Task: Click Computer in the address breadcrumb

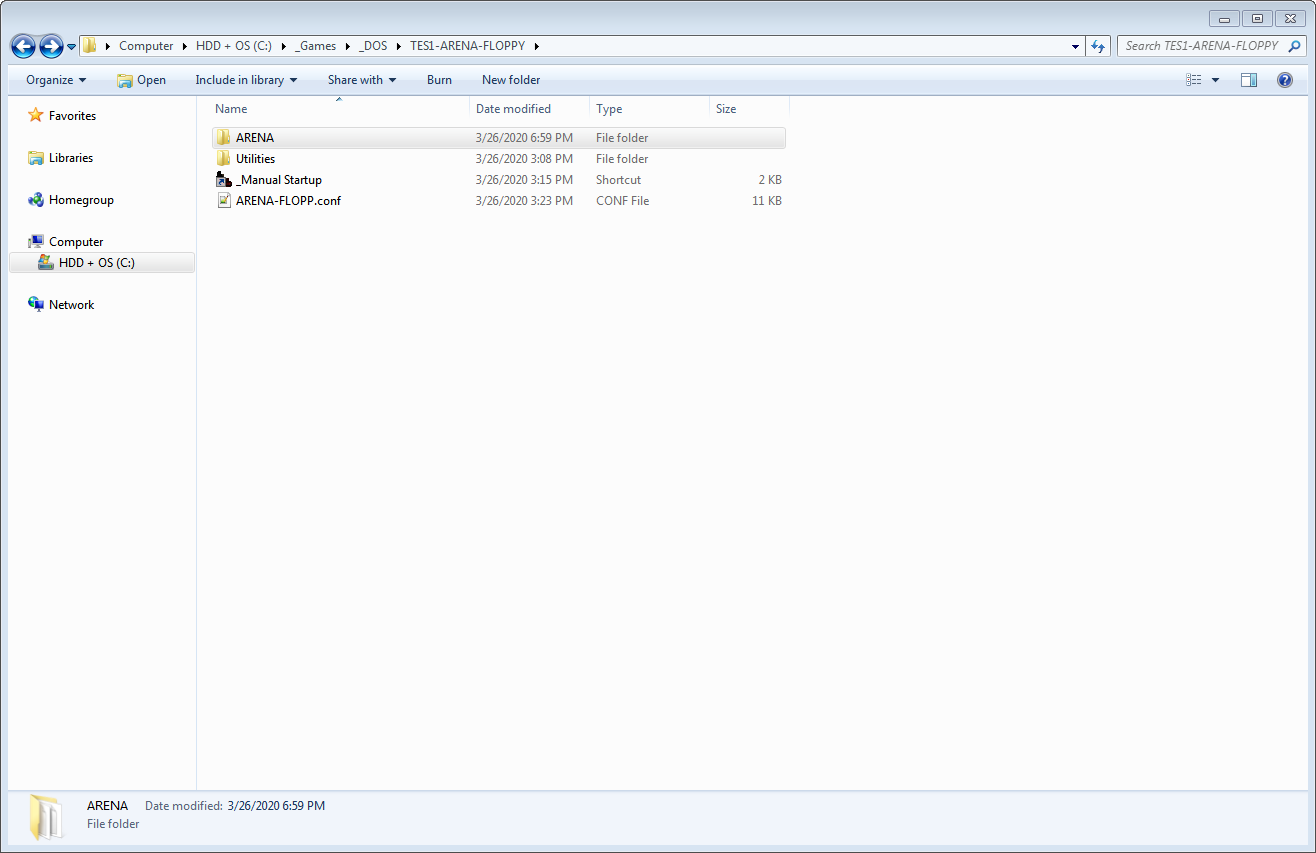Action: (146, 46)
